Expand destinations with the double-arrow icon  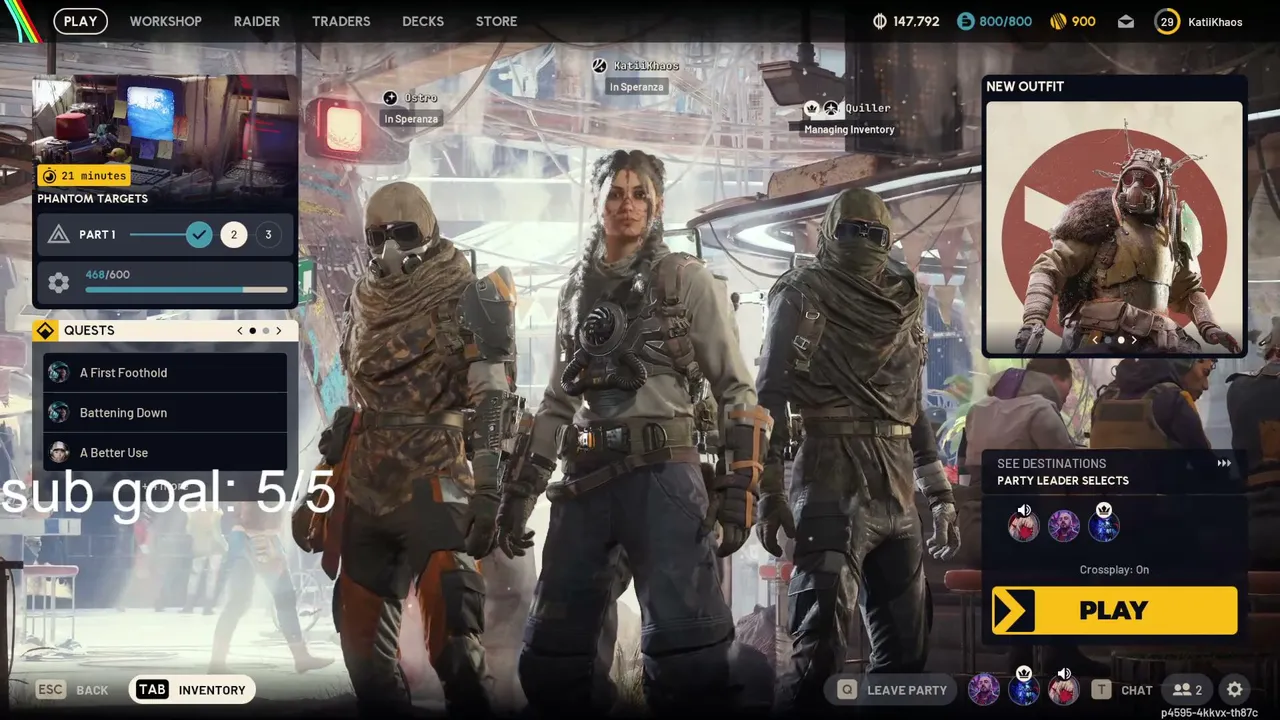[1224, 464]
